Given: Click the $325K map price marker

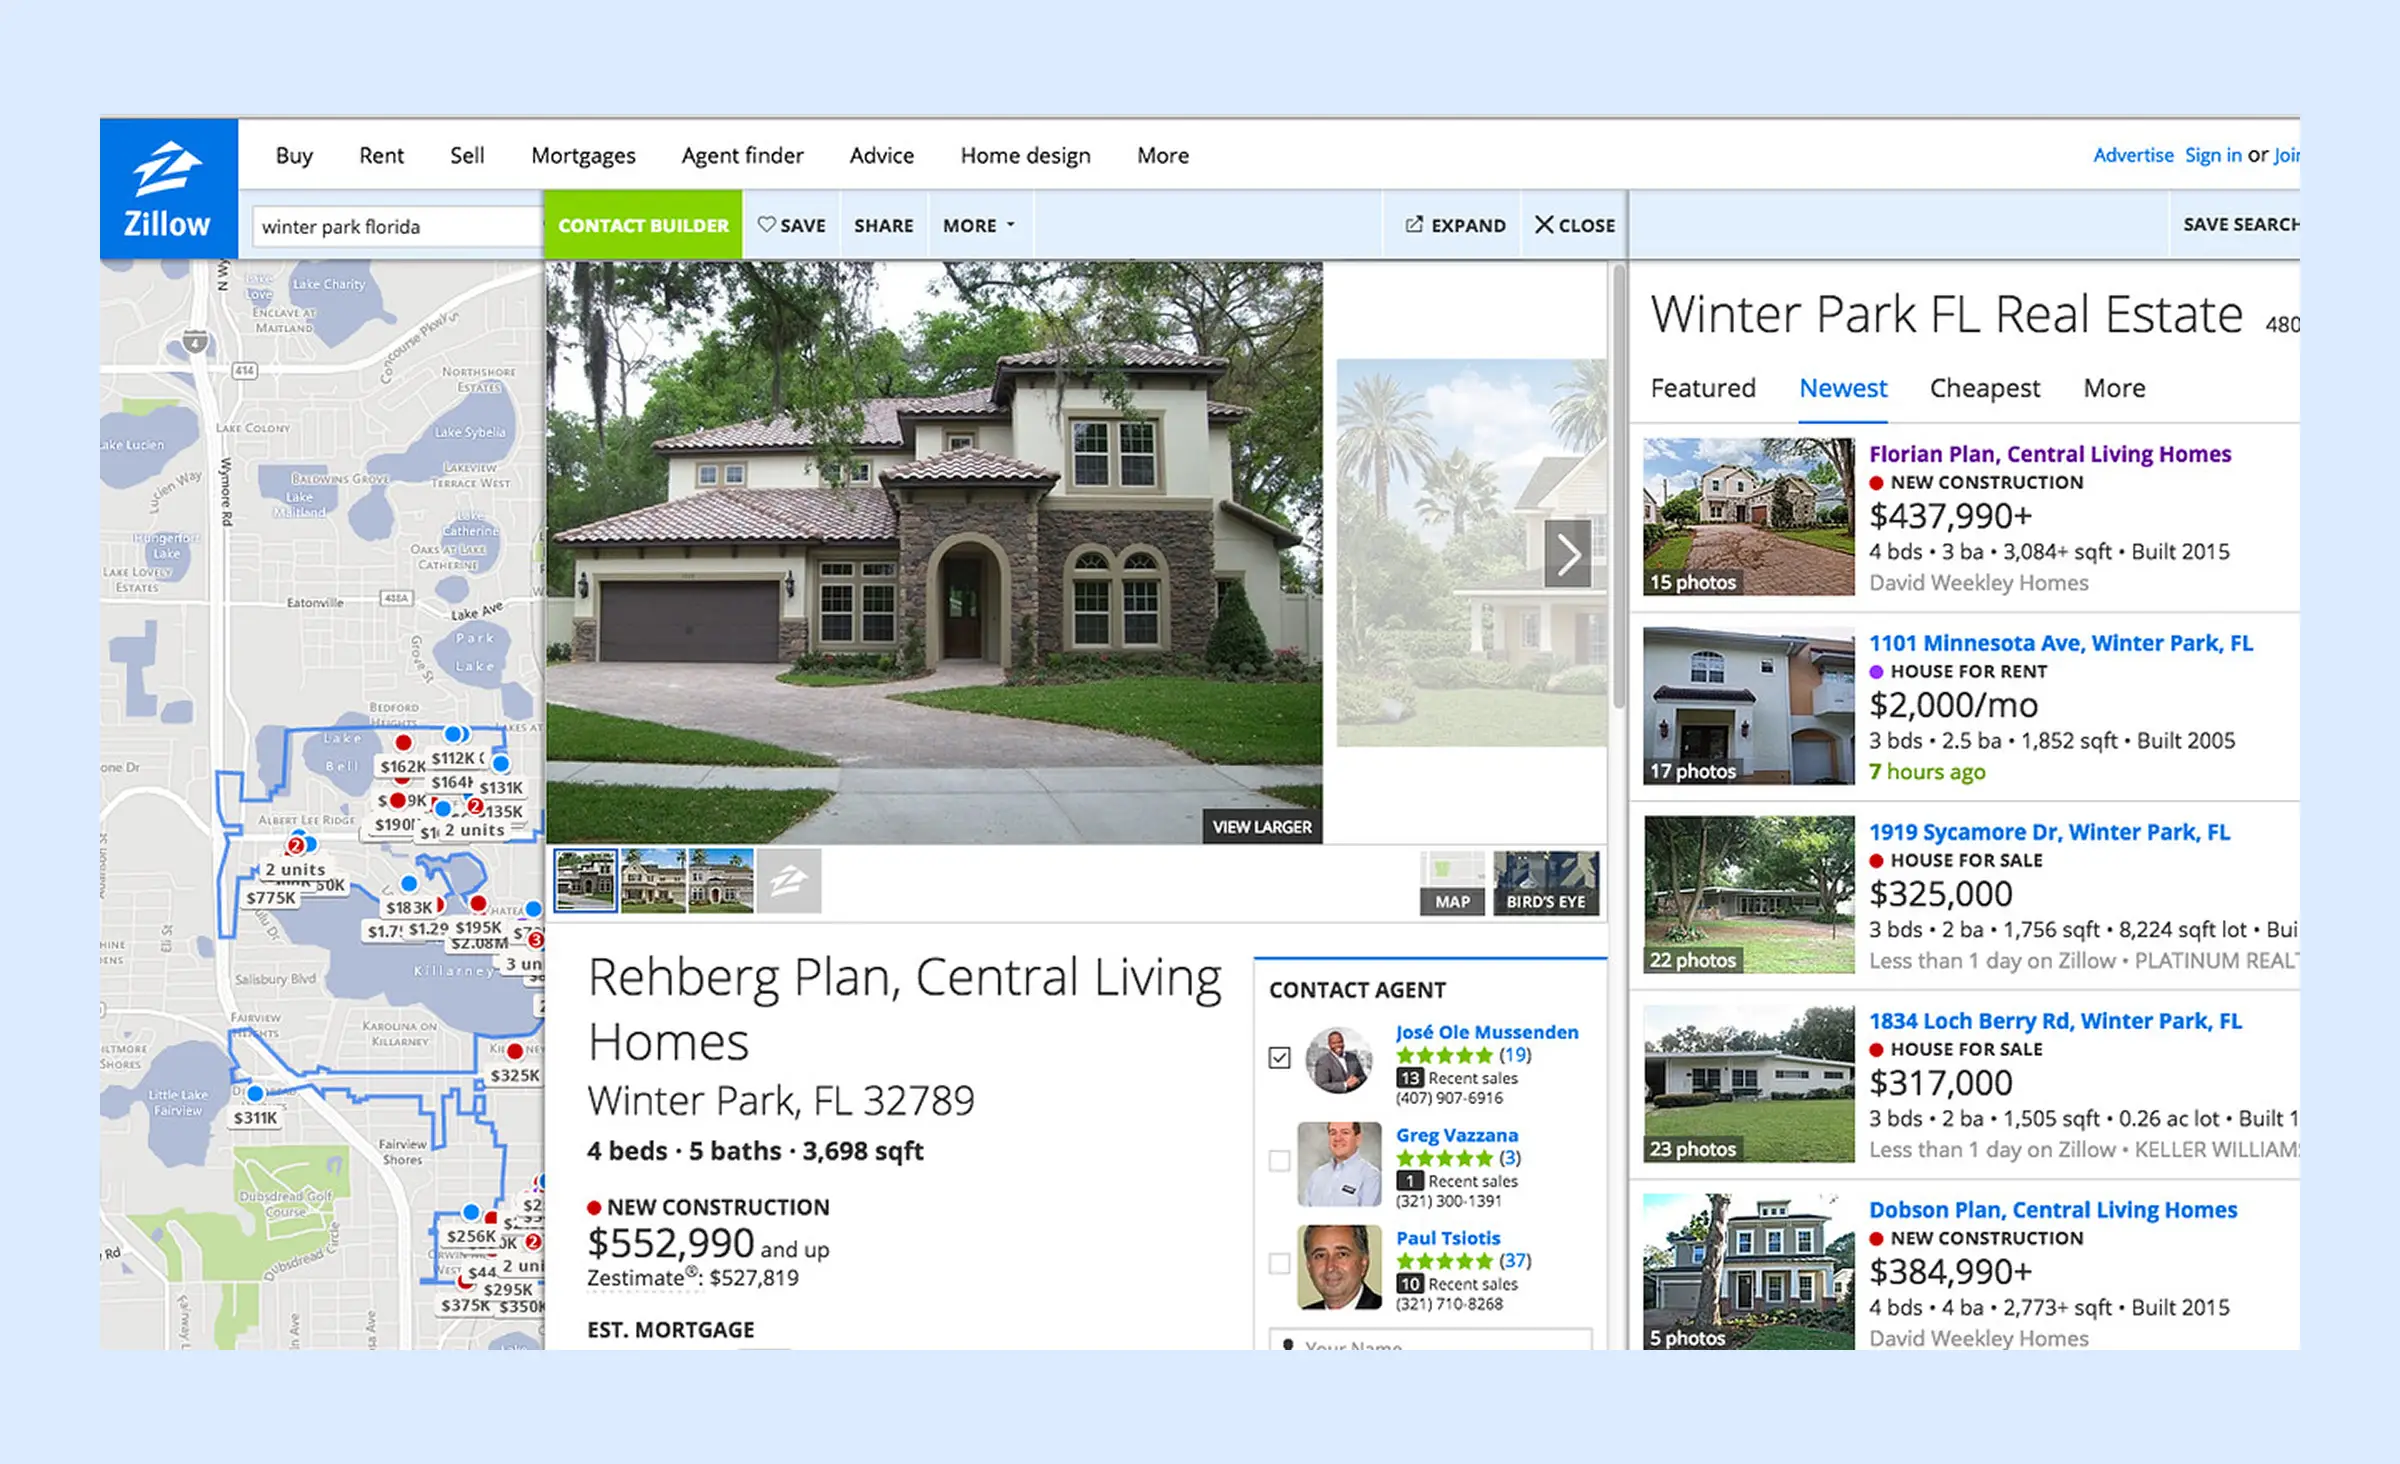Looking at the screenshot, I should (515, 1075).
